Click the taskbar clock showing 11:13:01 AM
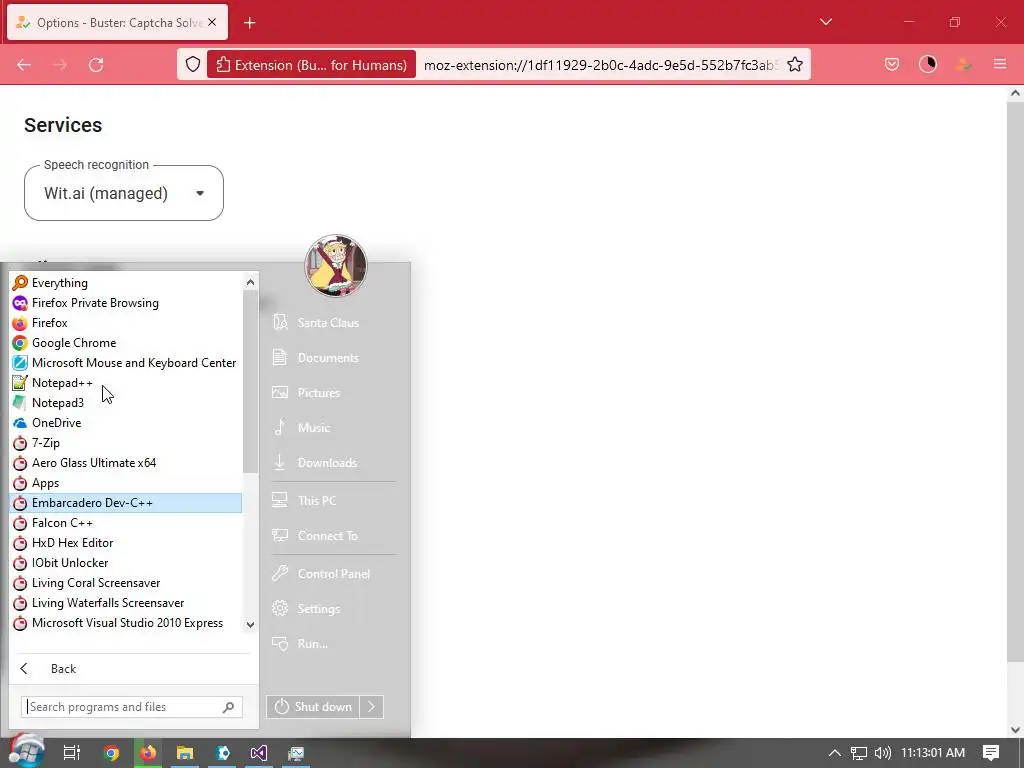The height and width of the screenshot is (768, 1024). click(933, 753)
